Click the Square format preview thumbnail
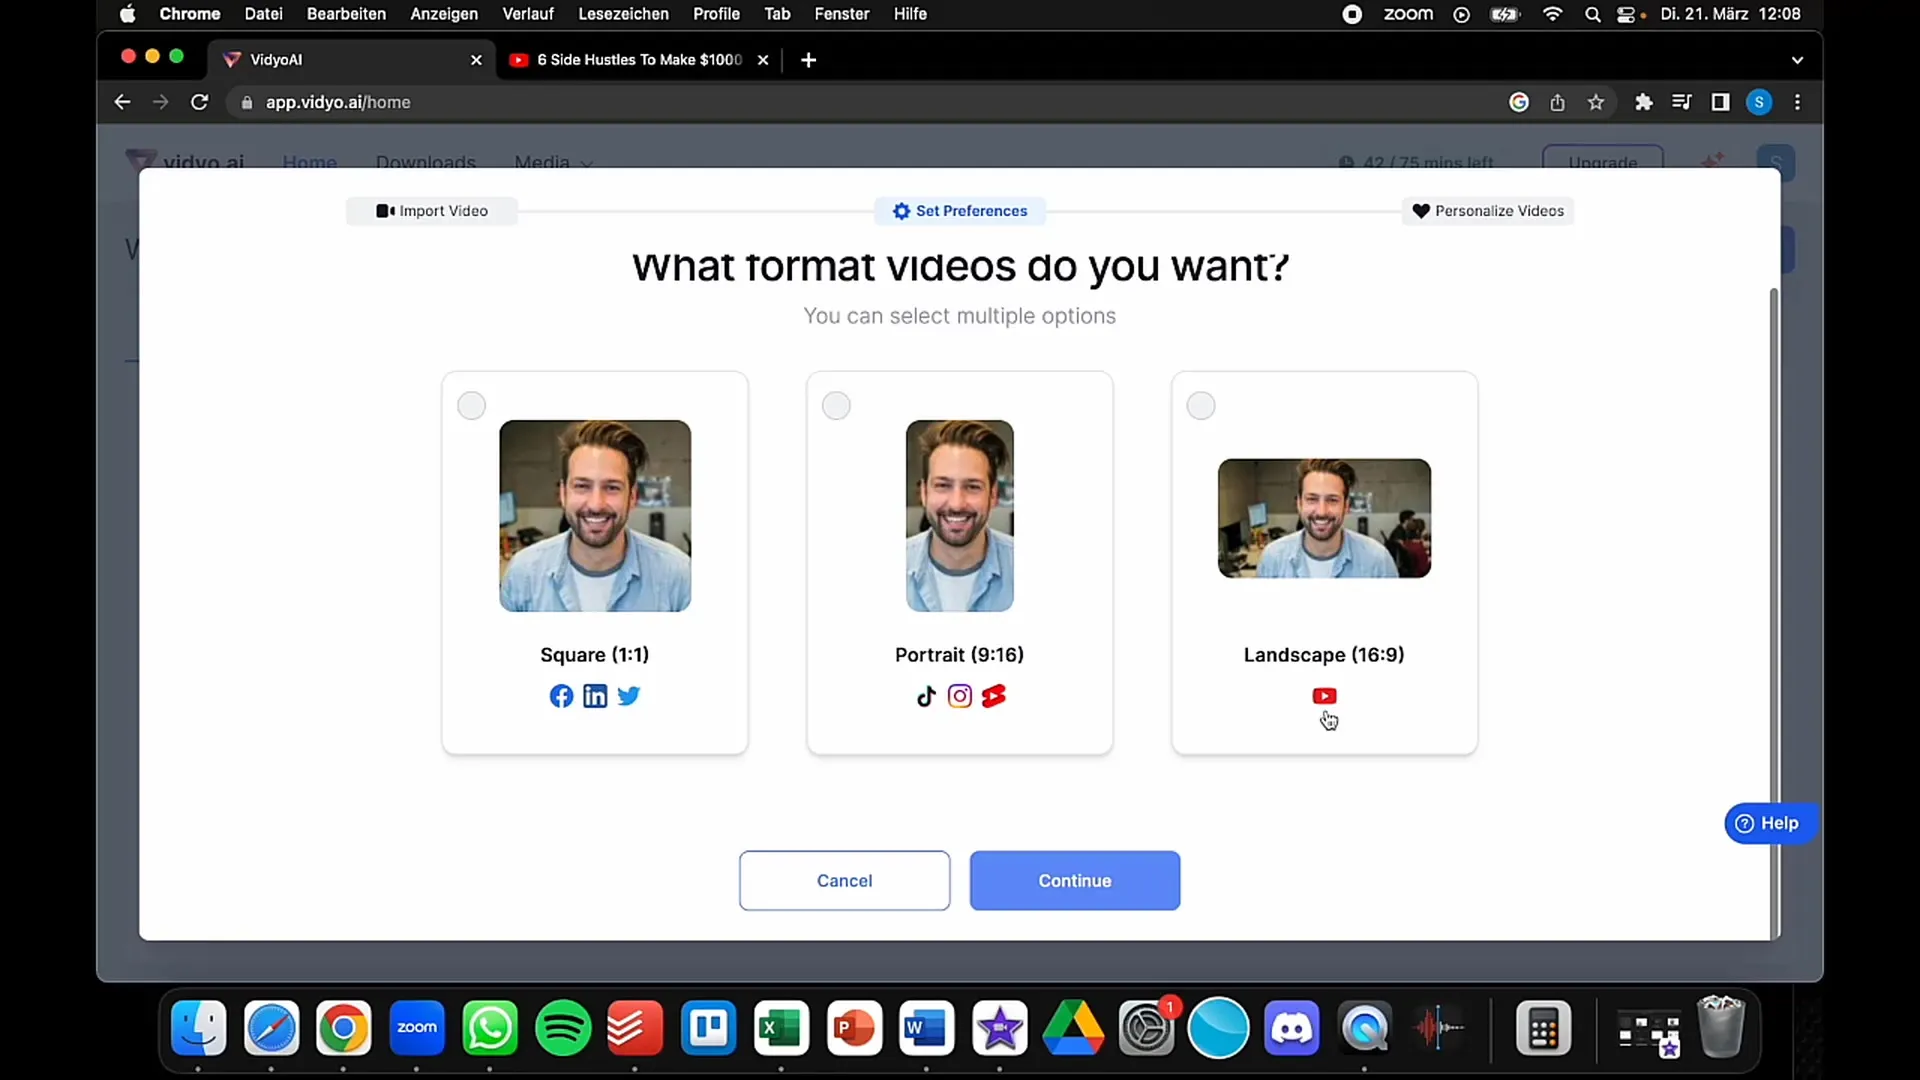The image size is (1920, 1080). pos(595,516)
